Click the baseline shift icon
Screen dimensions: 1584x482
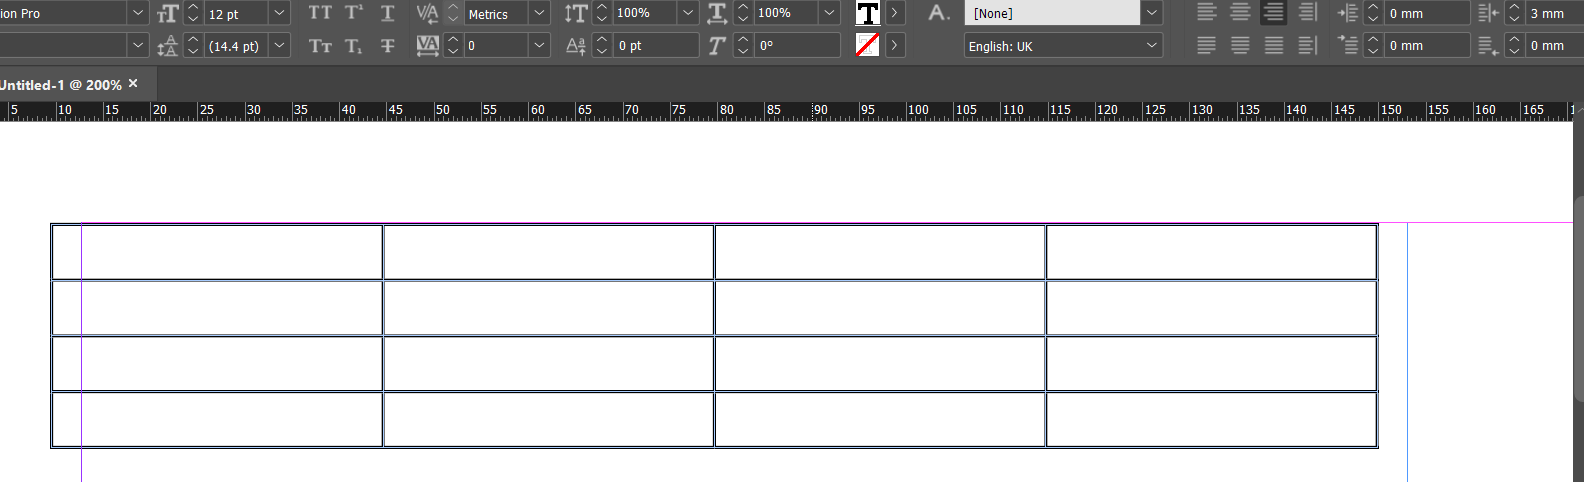[575, 46]
